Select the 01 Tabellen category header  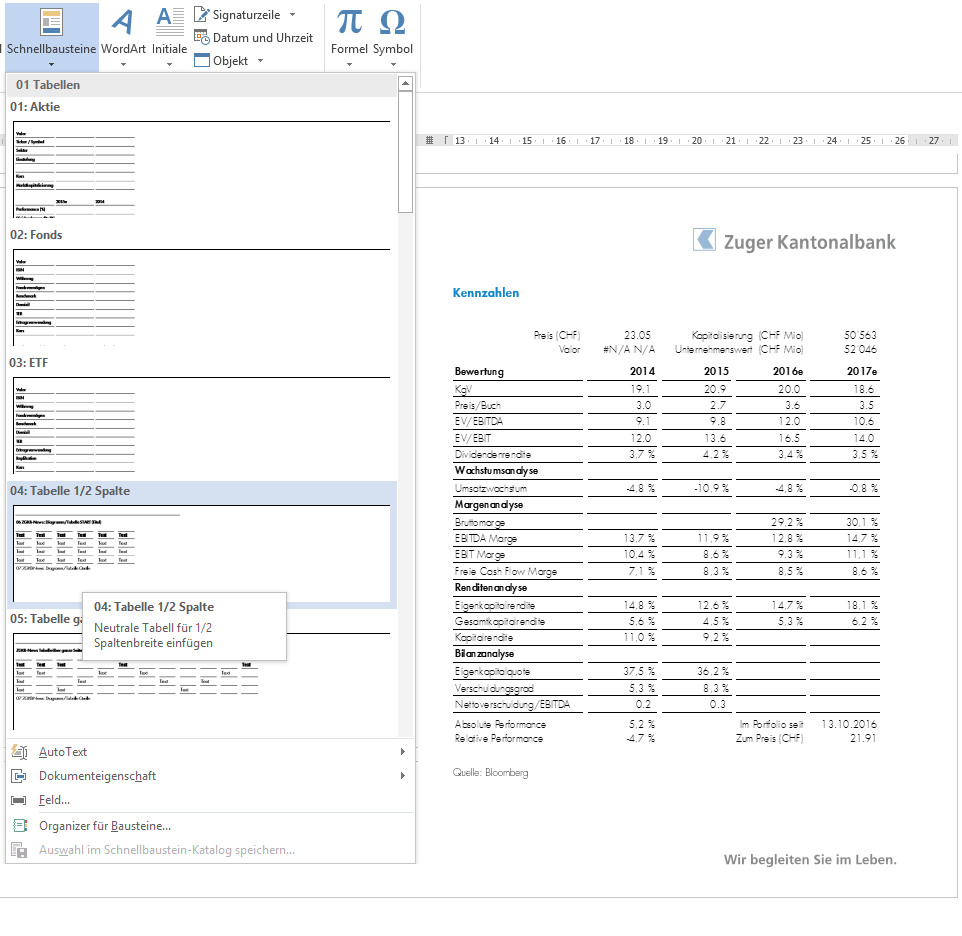pos(202,85)
